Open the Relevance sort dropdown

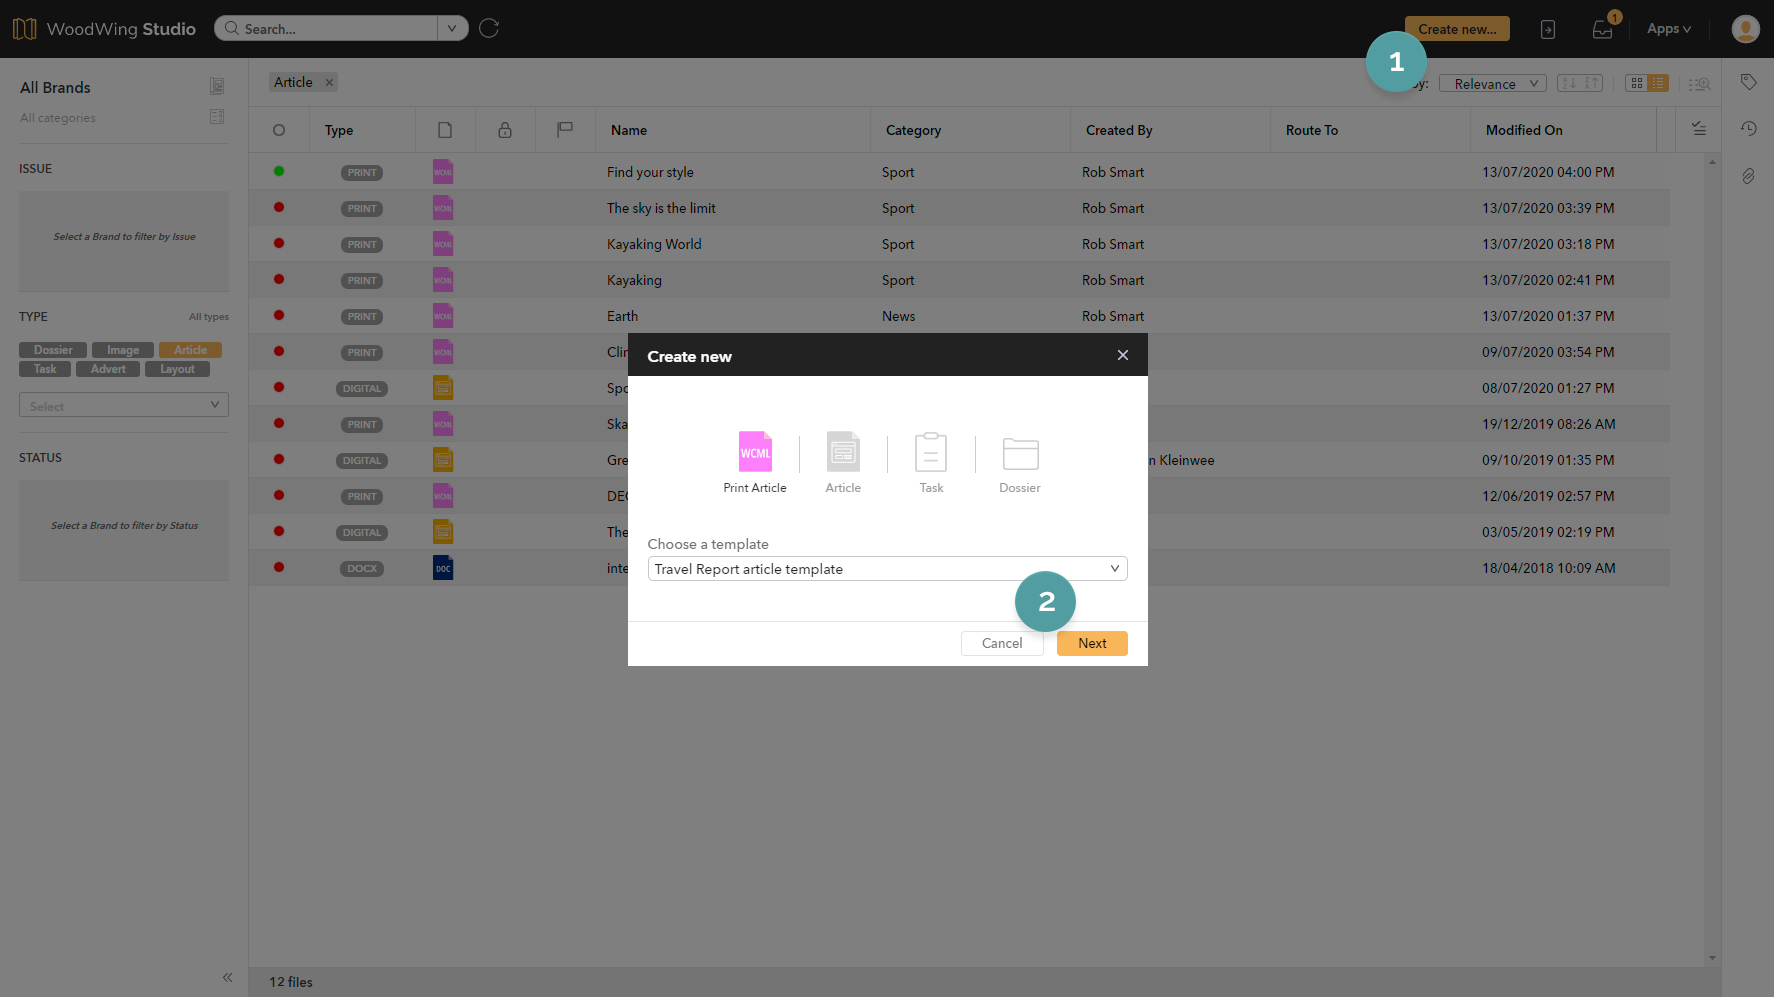pyautogui.click(x=1492, y=84)
